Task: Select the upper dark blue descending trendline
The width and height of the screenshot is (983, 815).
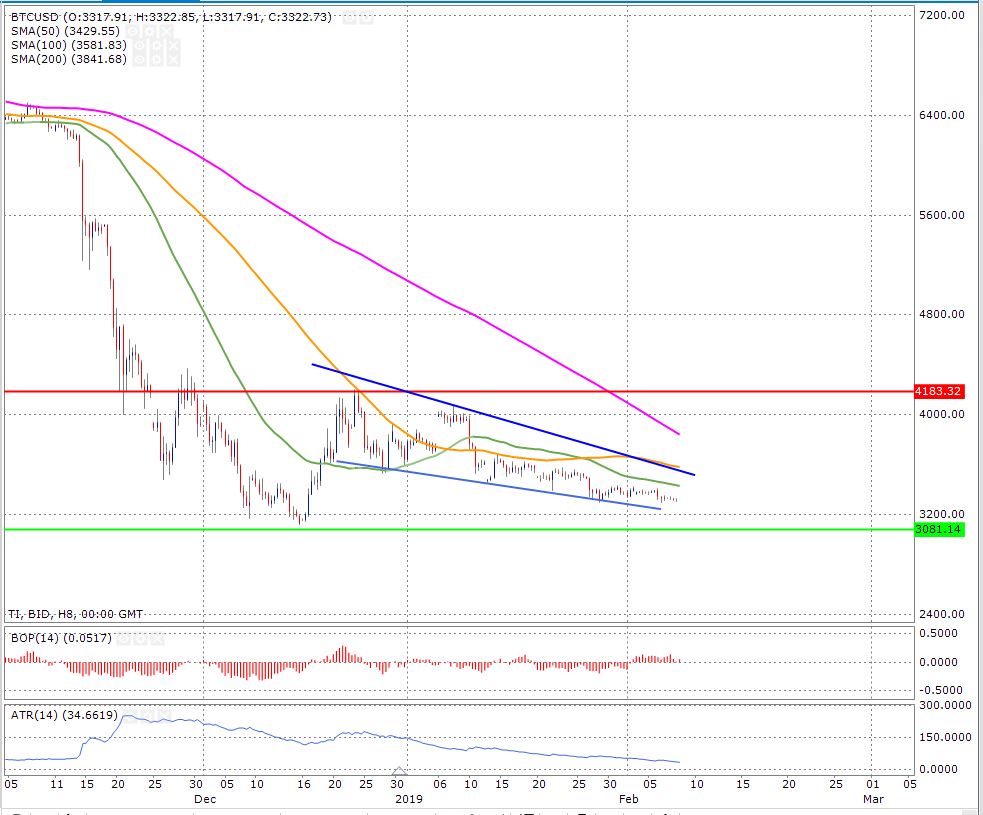Action: (500, 420)
